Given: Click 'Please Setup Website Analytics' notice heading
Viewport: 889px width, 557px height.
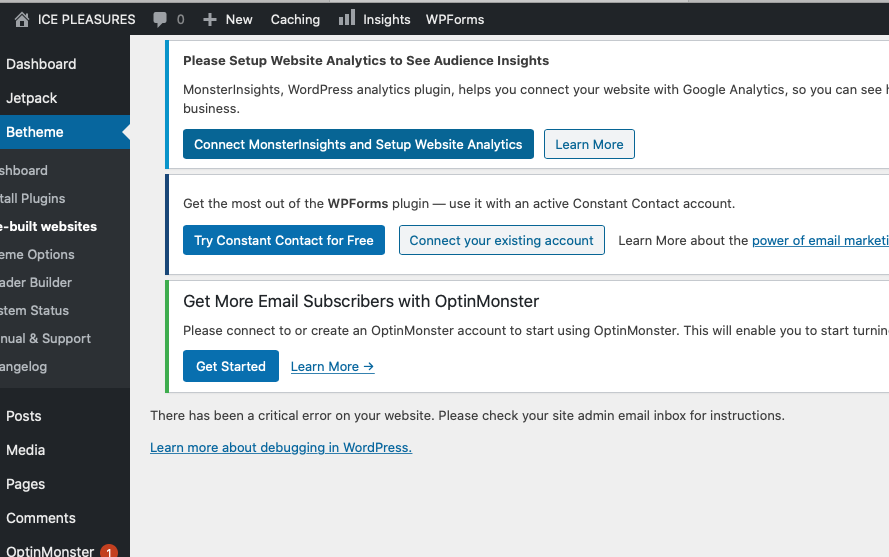Looking at the screenshot, I should click(366, 61).
